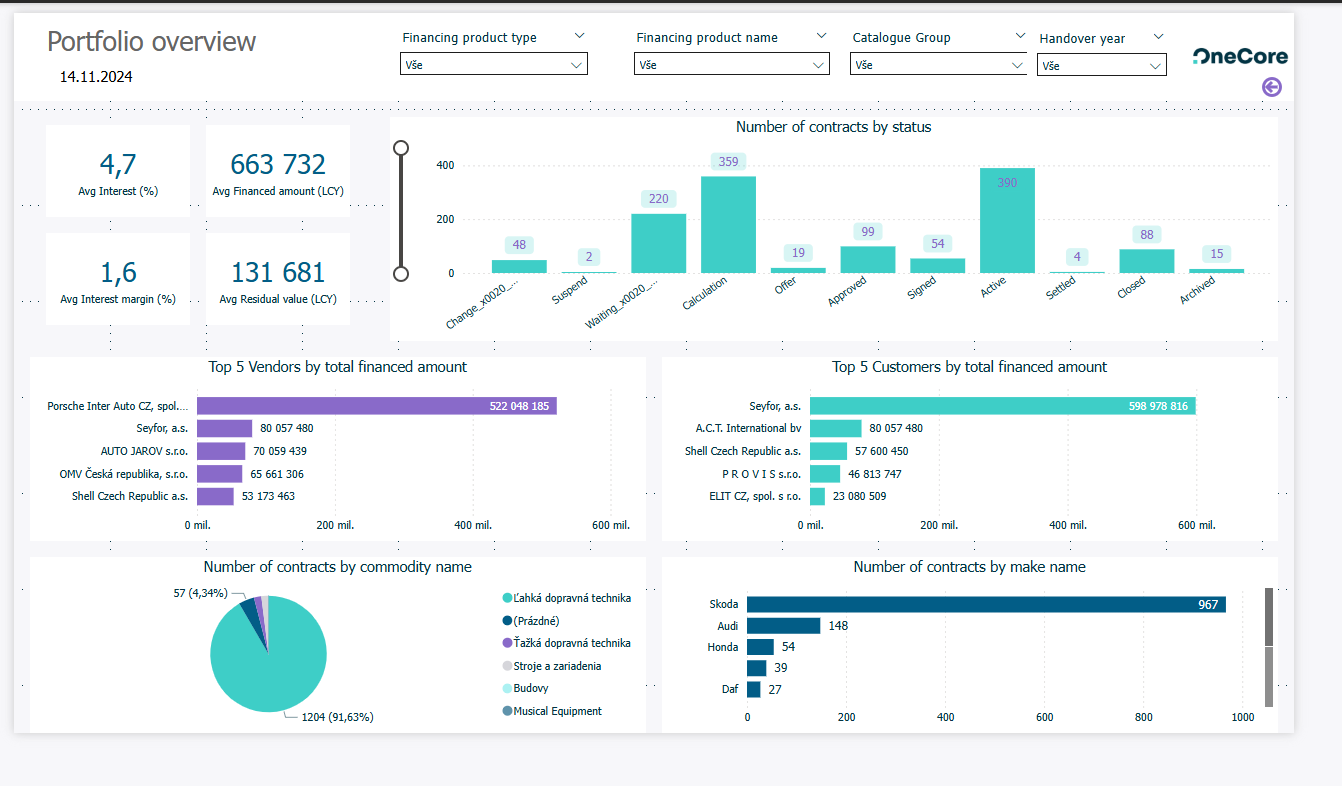
Task: Click the OneCore logo
Action: (x=1240, y=57)
